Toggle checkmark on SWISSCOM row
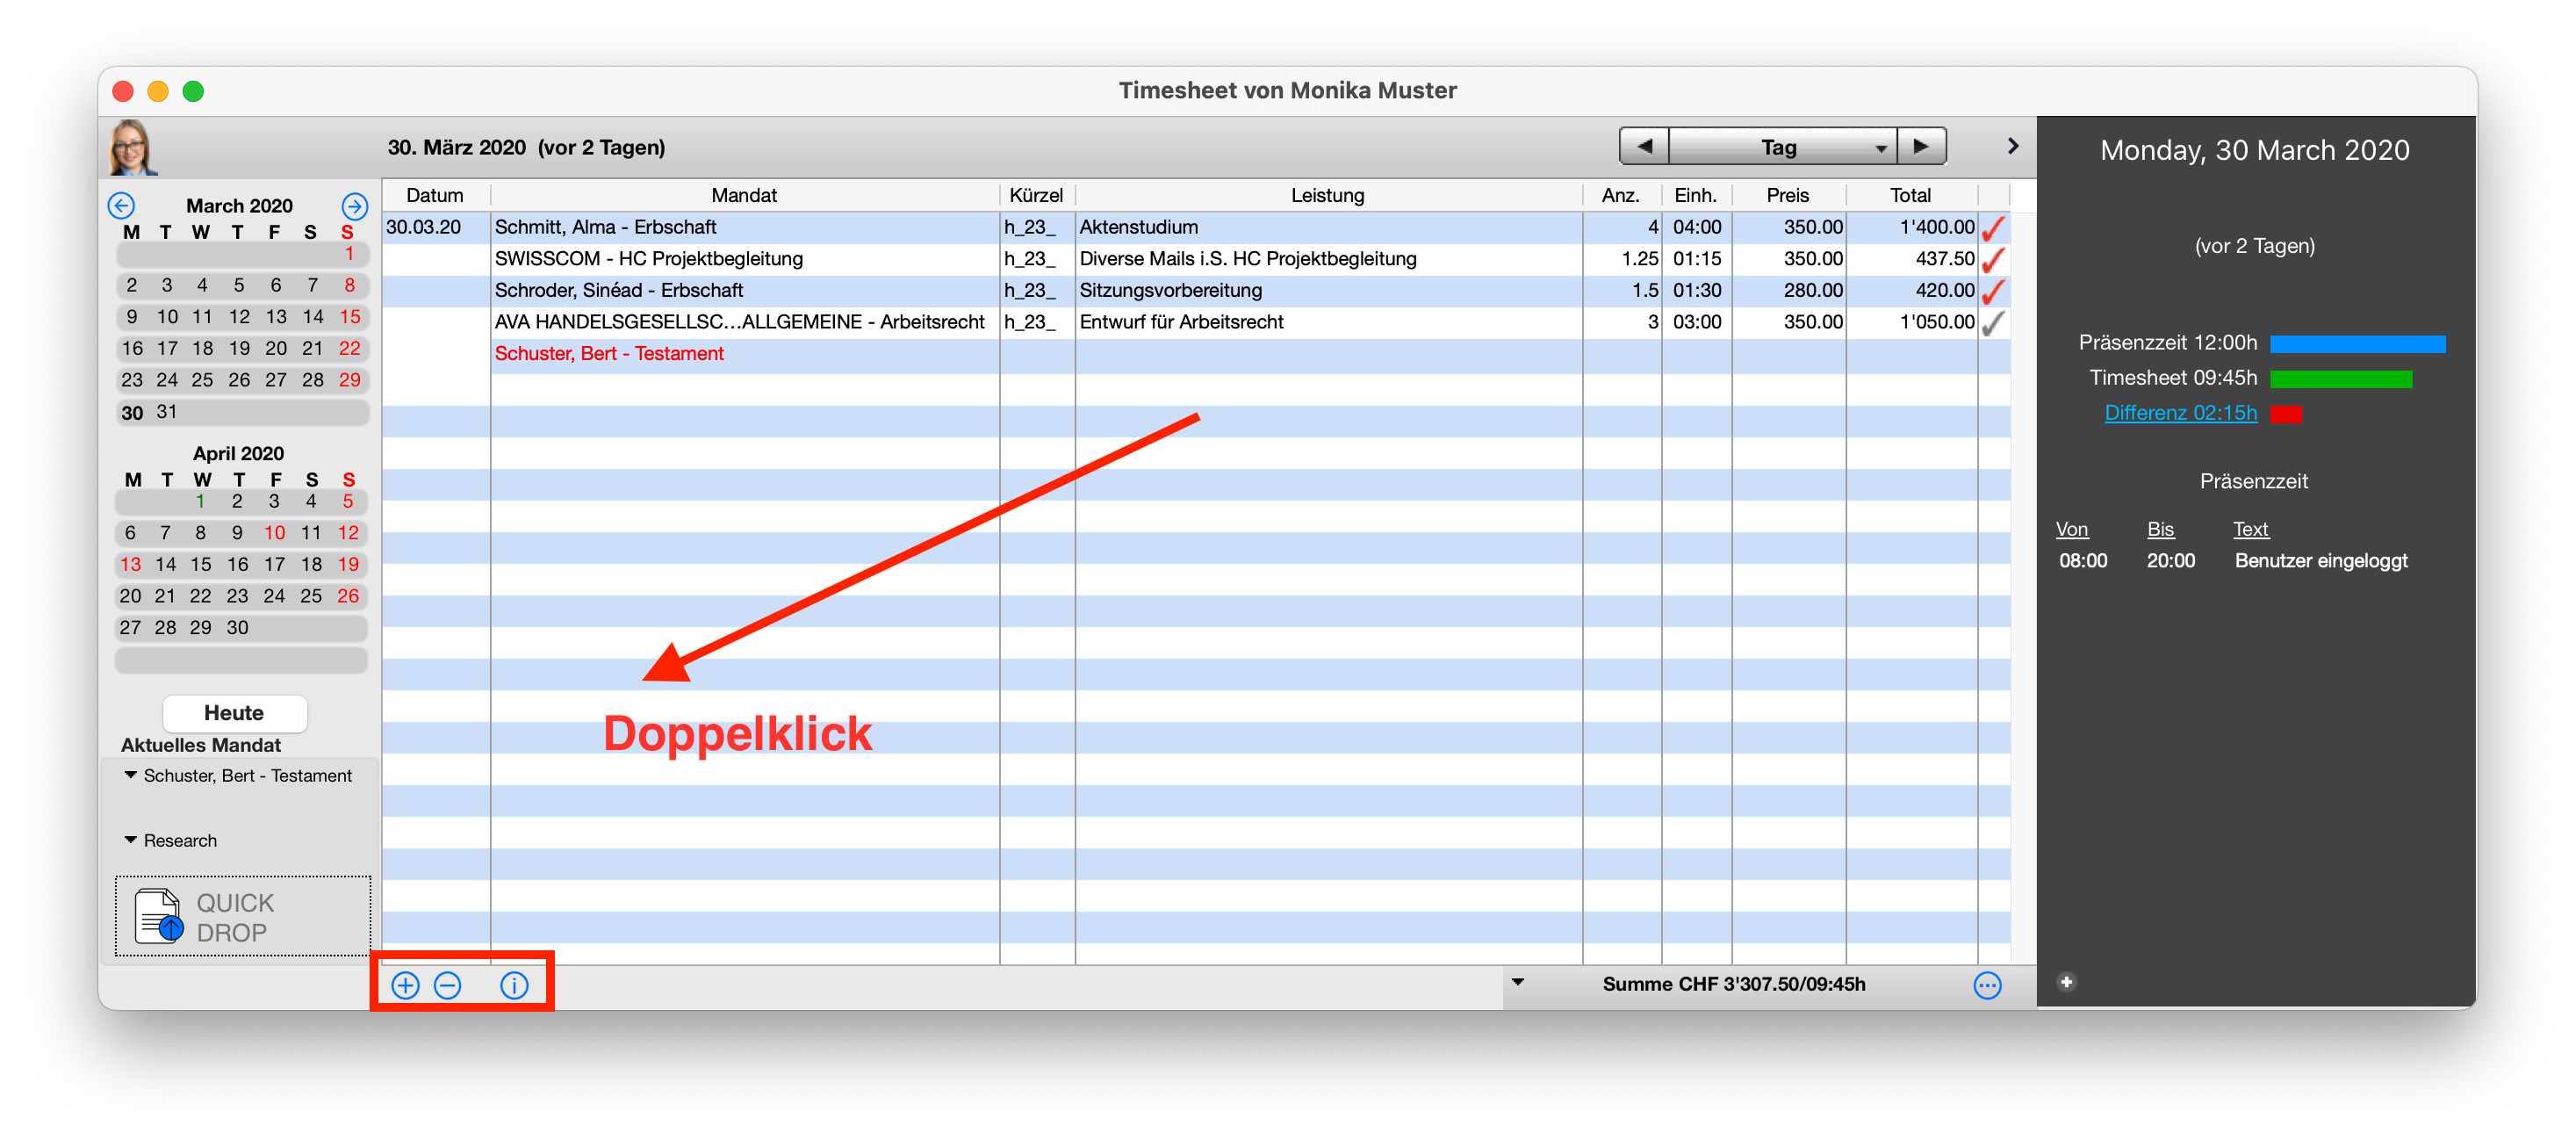This screenshot has height=1140, width=2576. (1993, 260)
